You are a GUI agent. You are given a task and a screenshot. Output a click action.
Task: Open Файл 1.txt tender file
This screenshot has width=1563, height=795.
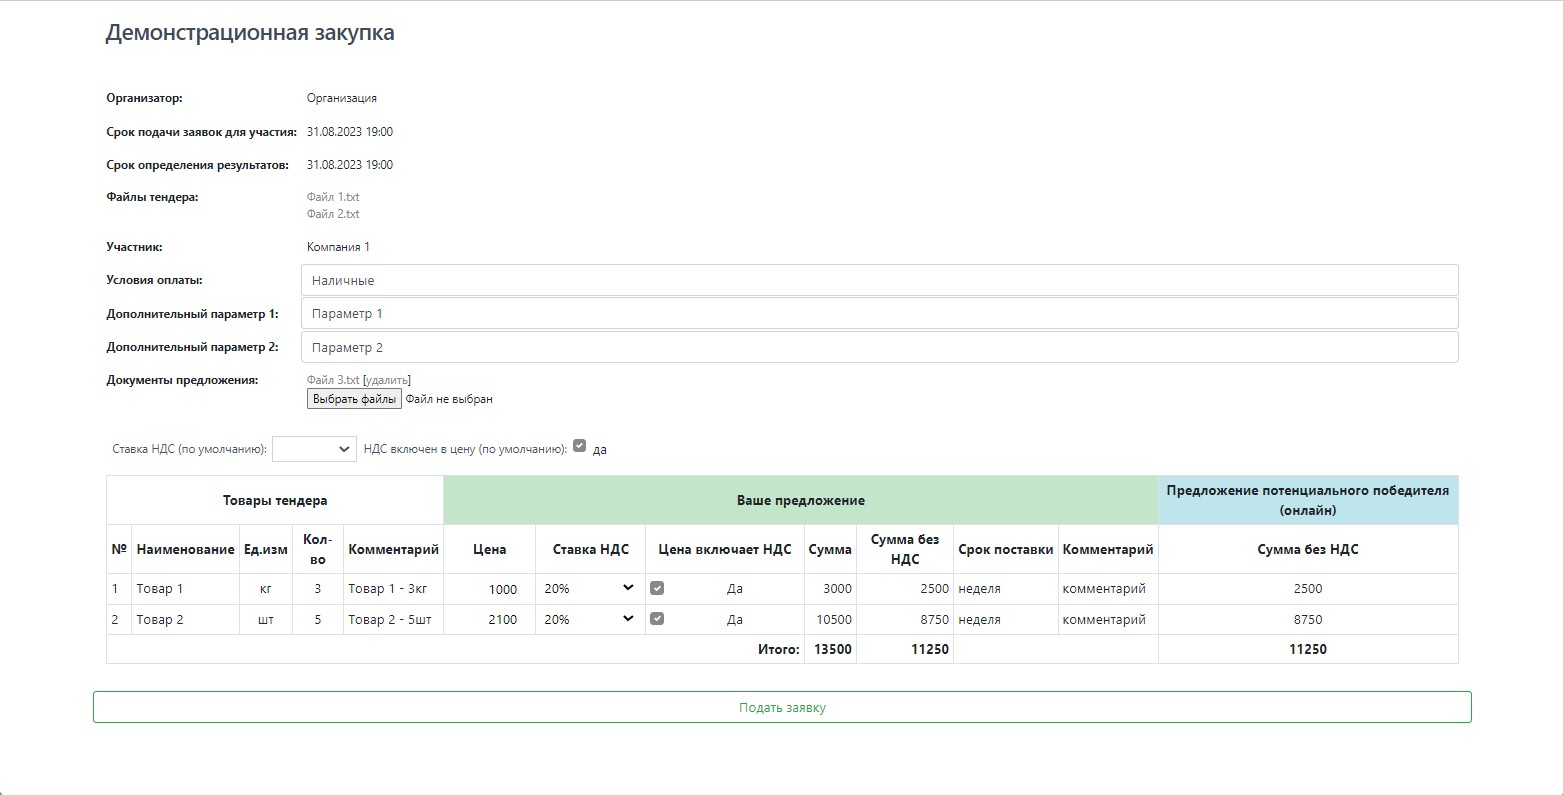point(333,197)
